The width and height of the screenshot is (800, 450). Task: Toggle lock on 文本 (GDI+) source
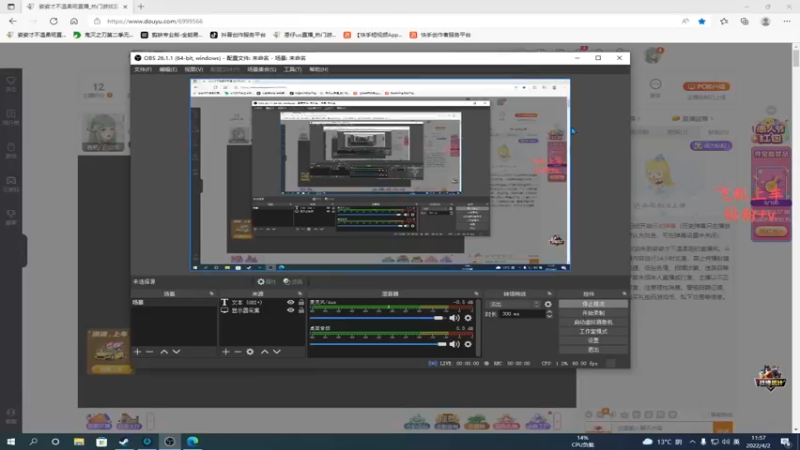click(x=301, y=303)
